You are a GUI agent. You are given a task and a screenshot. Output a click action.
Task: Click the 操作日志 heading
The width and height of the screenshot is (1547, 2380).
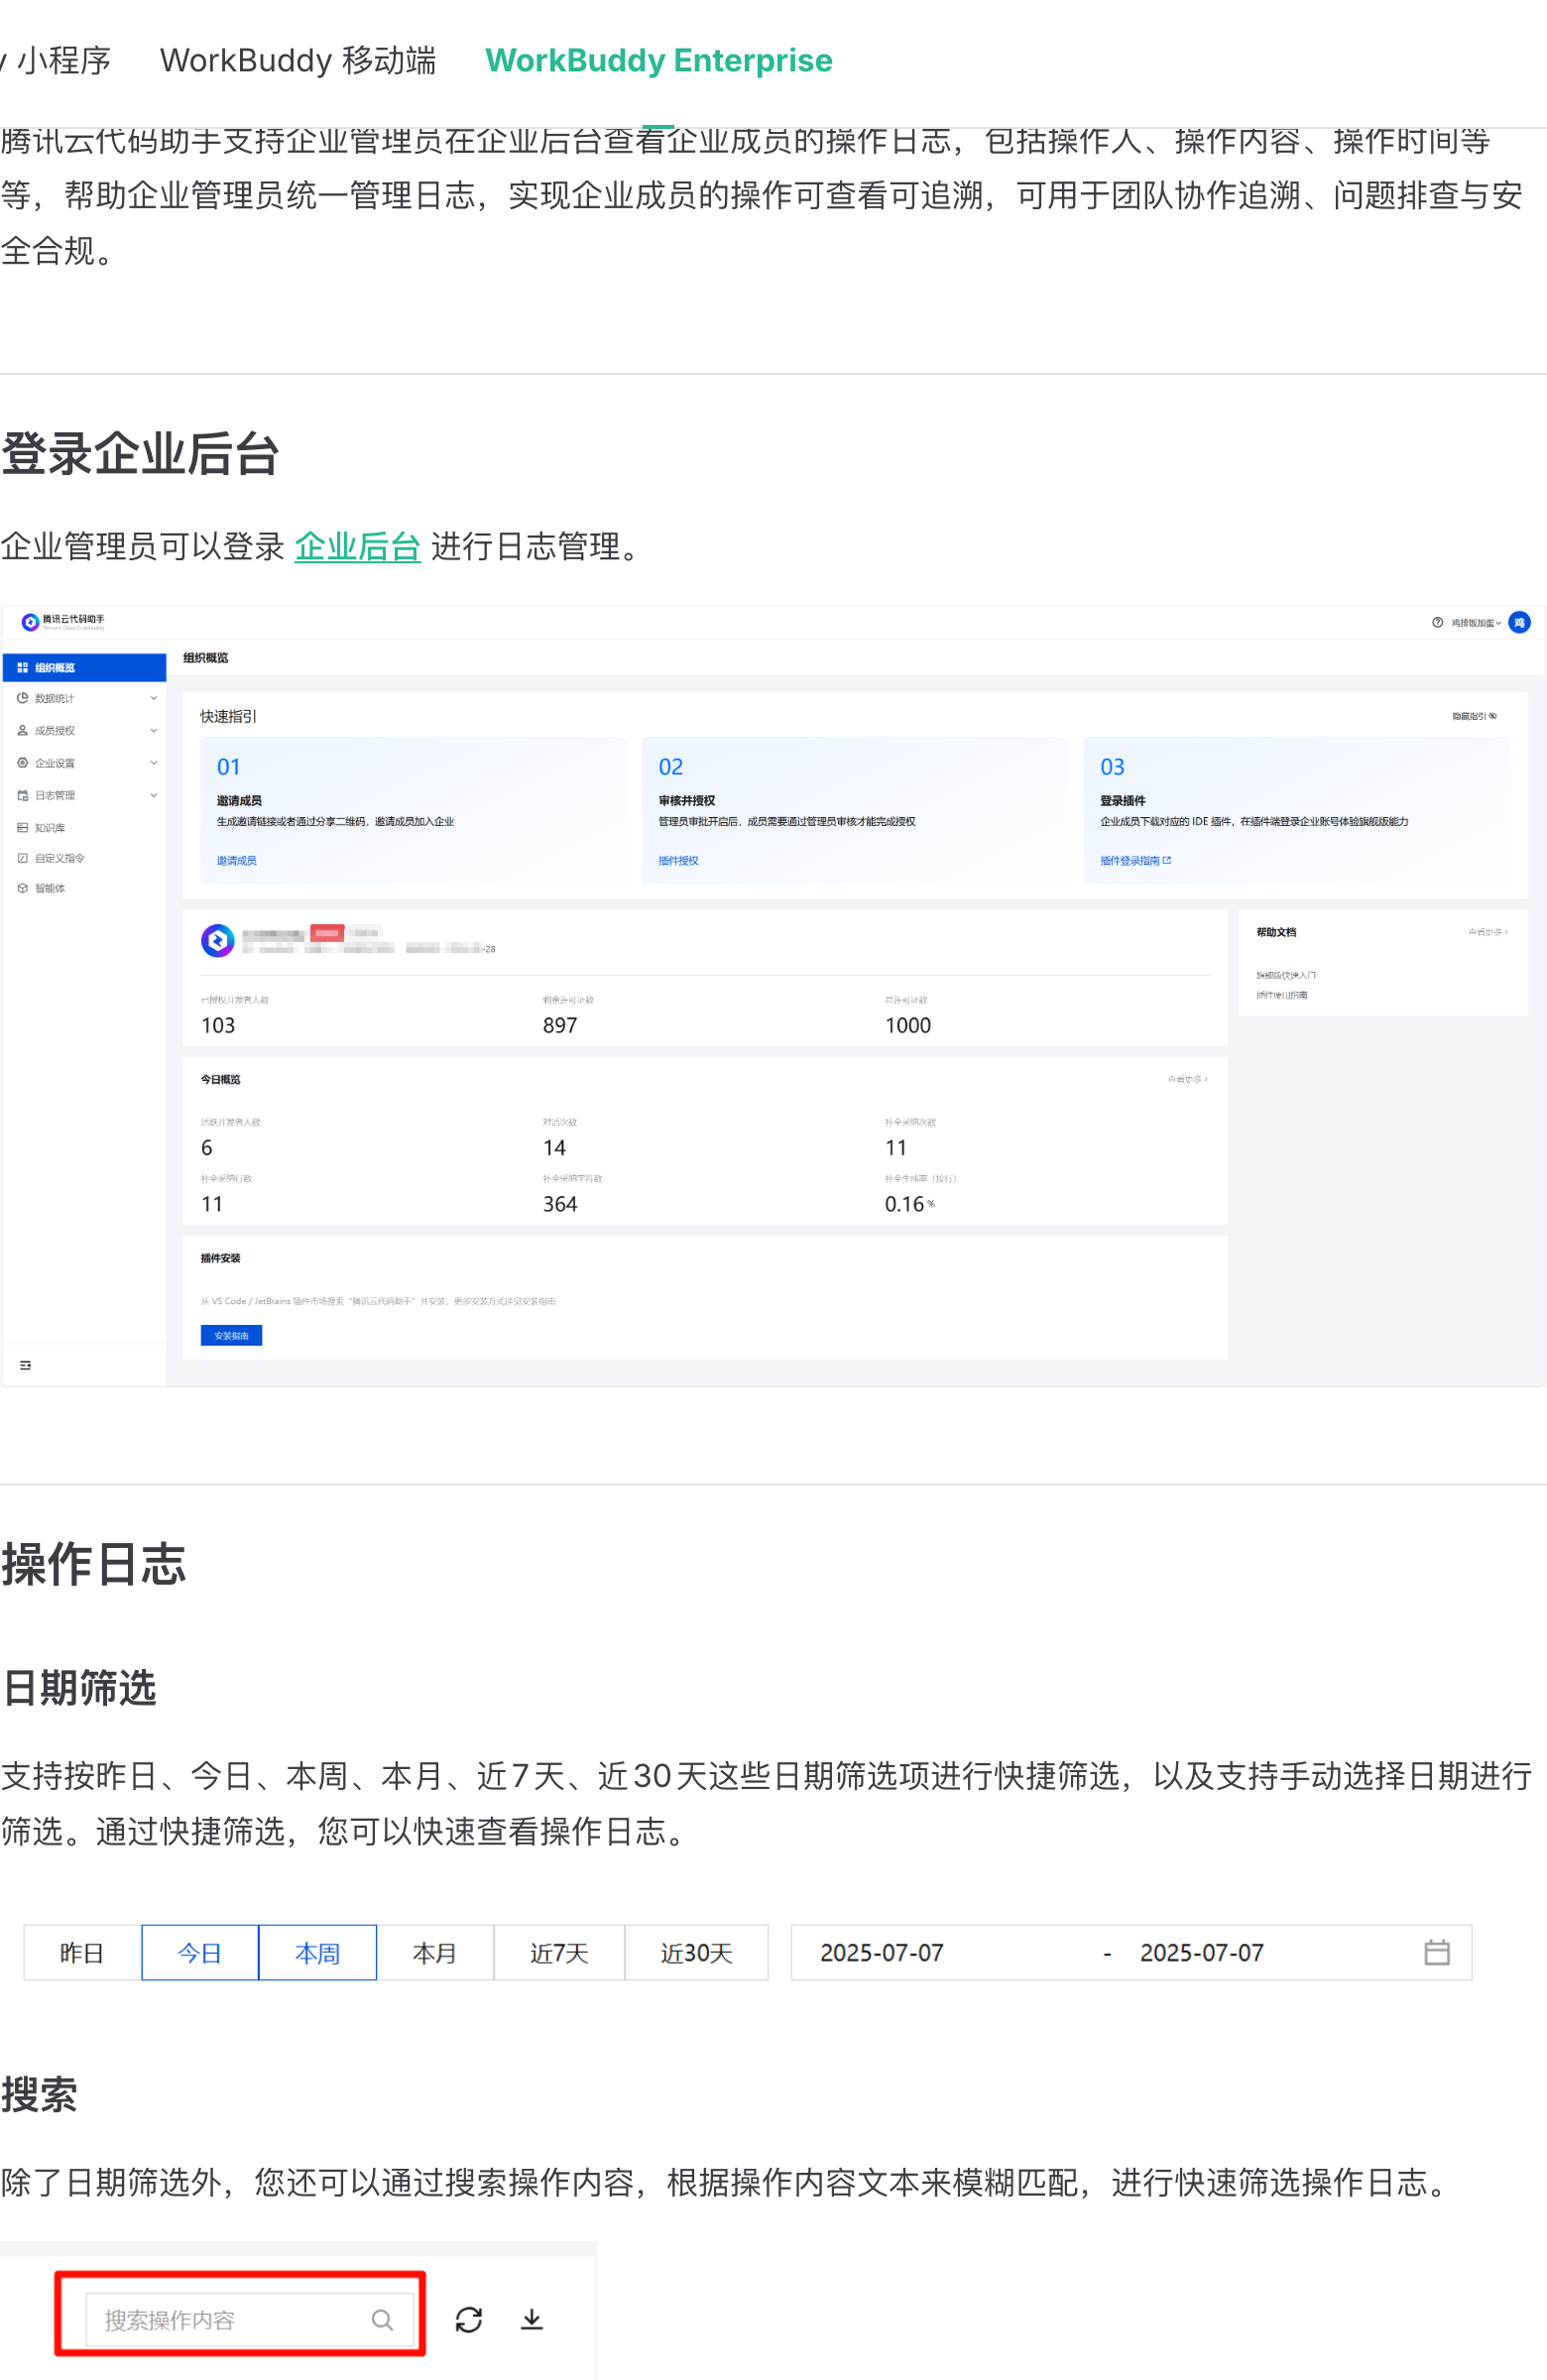click(x=94, y=1564)
